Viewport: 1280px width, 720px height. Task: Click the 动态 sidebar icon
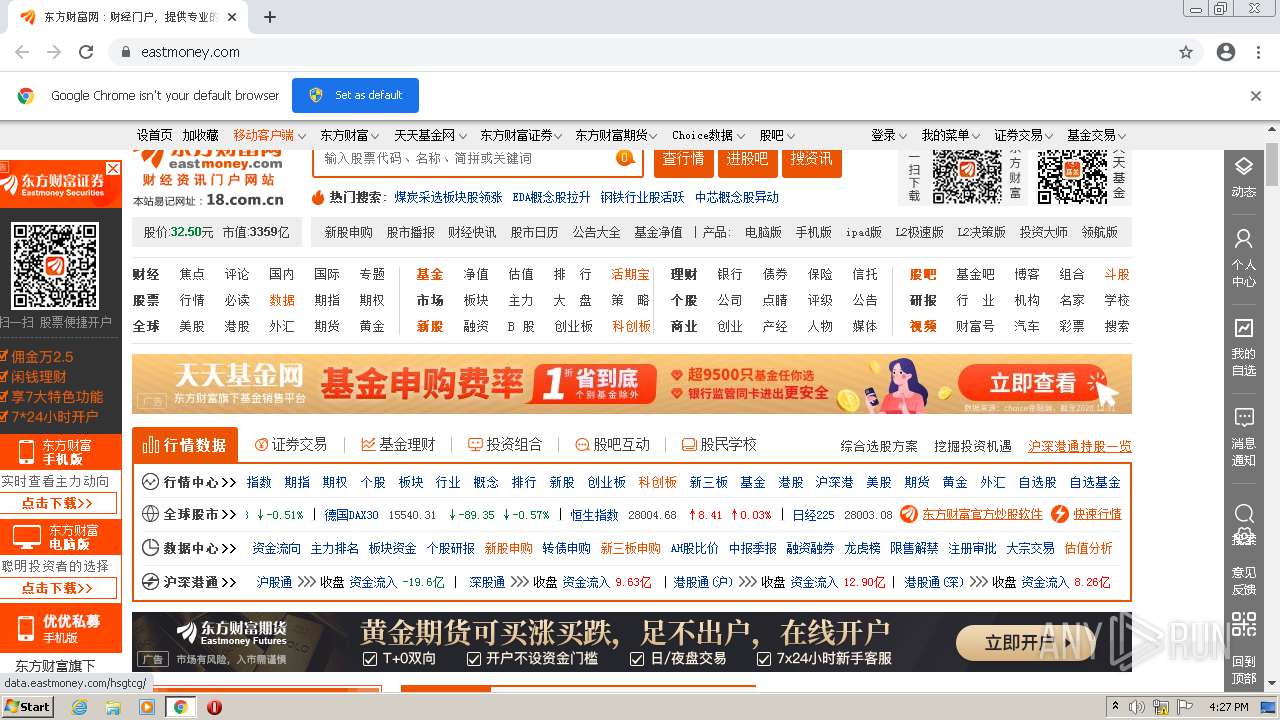1243,176
